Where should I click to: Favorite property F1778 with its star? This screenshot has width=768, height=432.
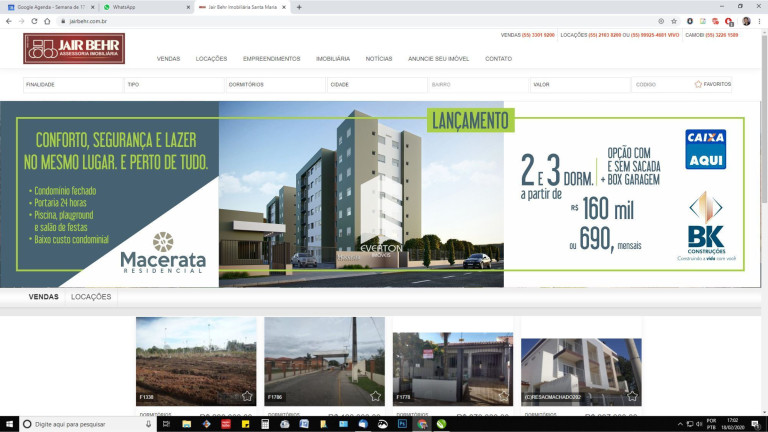coord(504,396)
